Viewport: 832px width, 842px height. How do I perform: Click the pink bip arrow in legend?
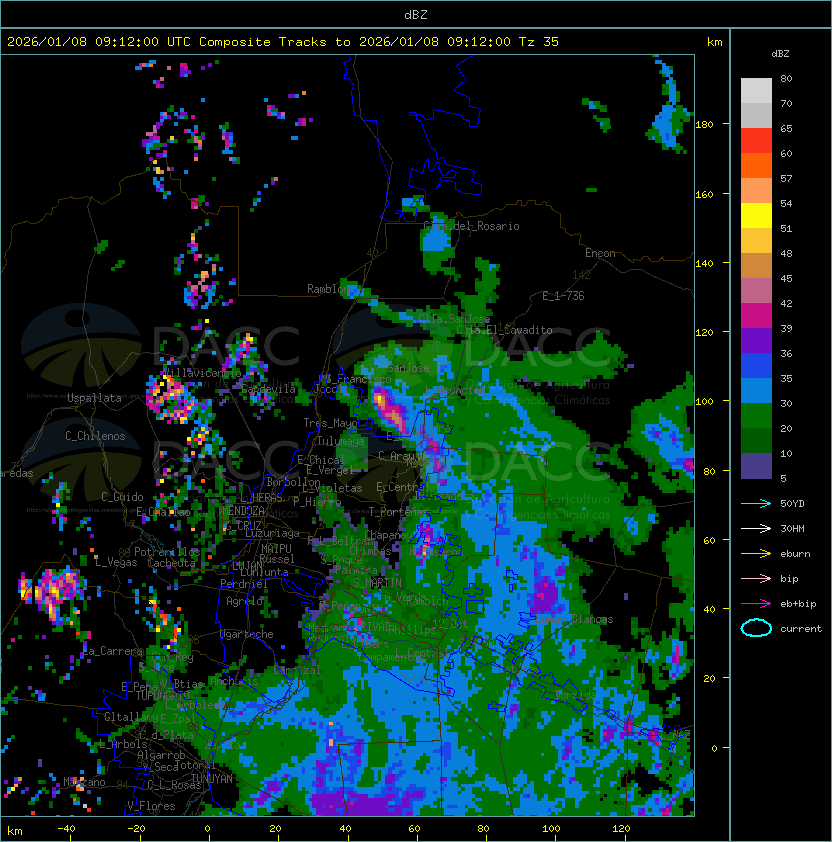[756, 578]
